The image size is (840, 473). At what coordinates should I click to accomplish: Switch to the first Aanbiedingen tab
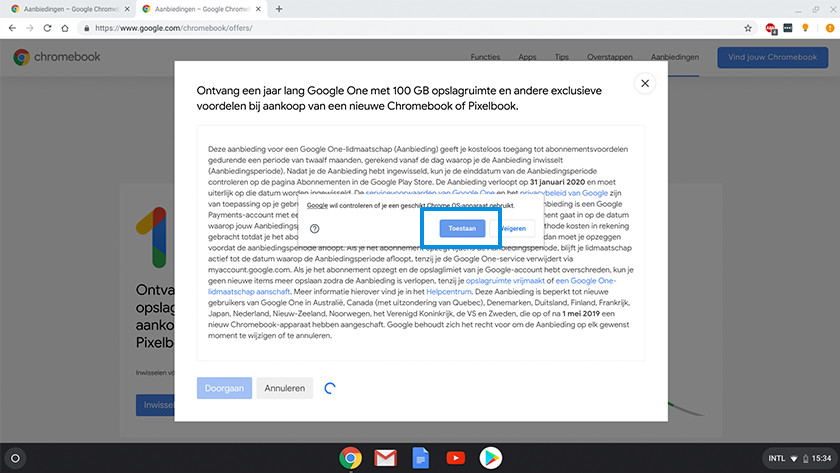(68, 9)
